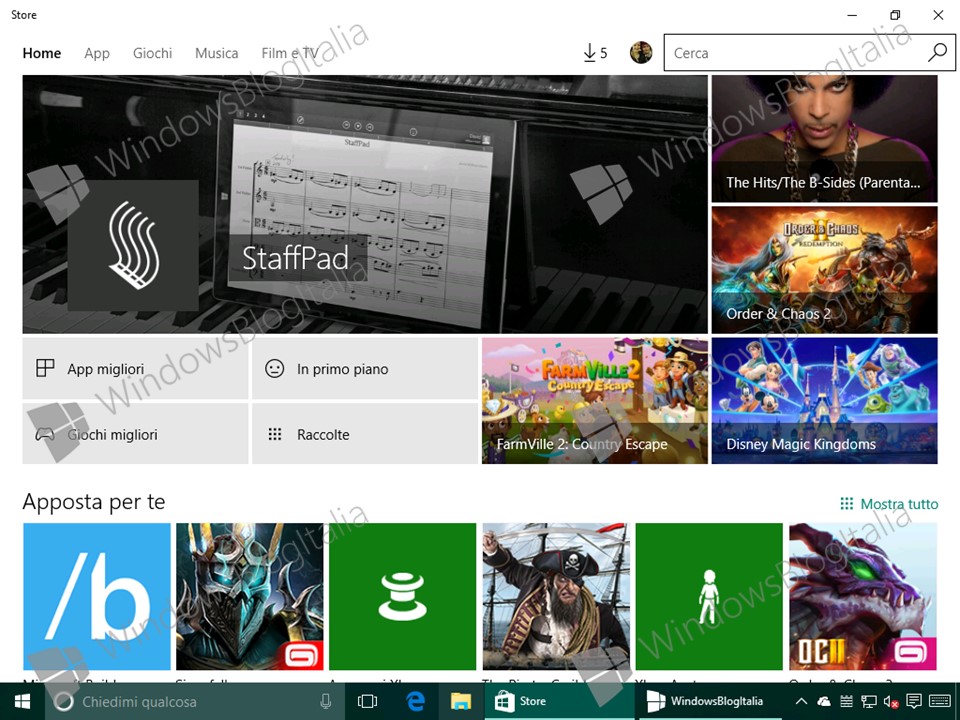The height and width of the screenshot is (720, 960).
Task: Switch to the App tab
Action: (x=97, y=53)
